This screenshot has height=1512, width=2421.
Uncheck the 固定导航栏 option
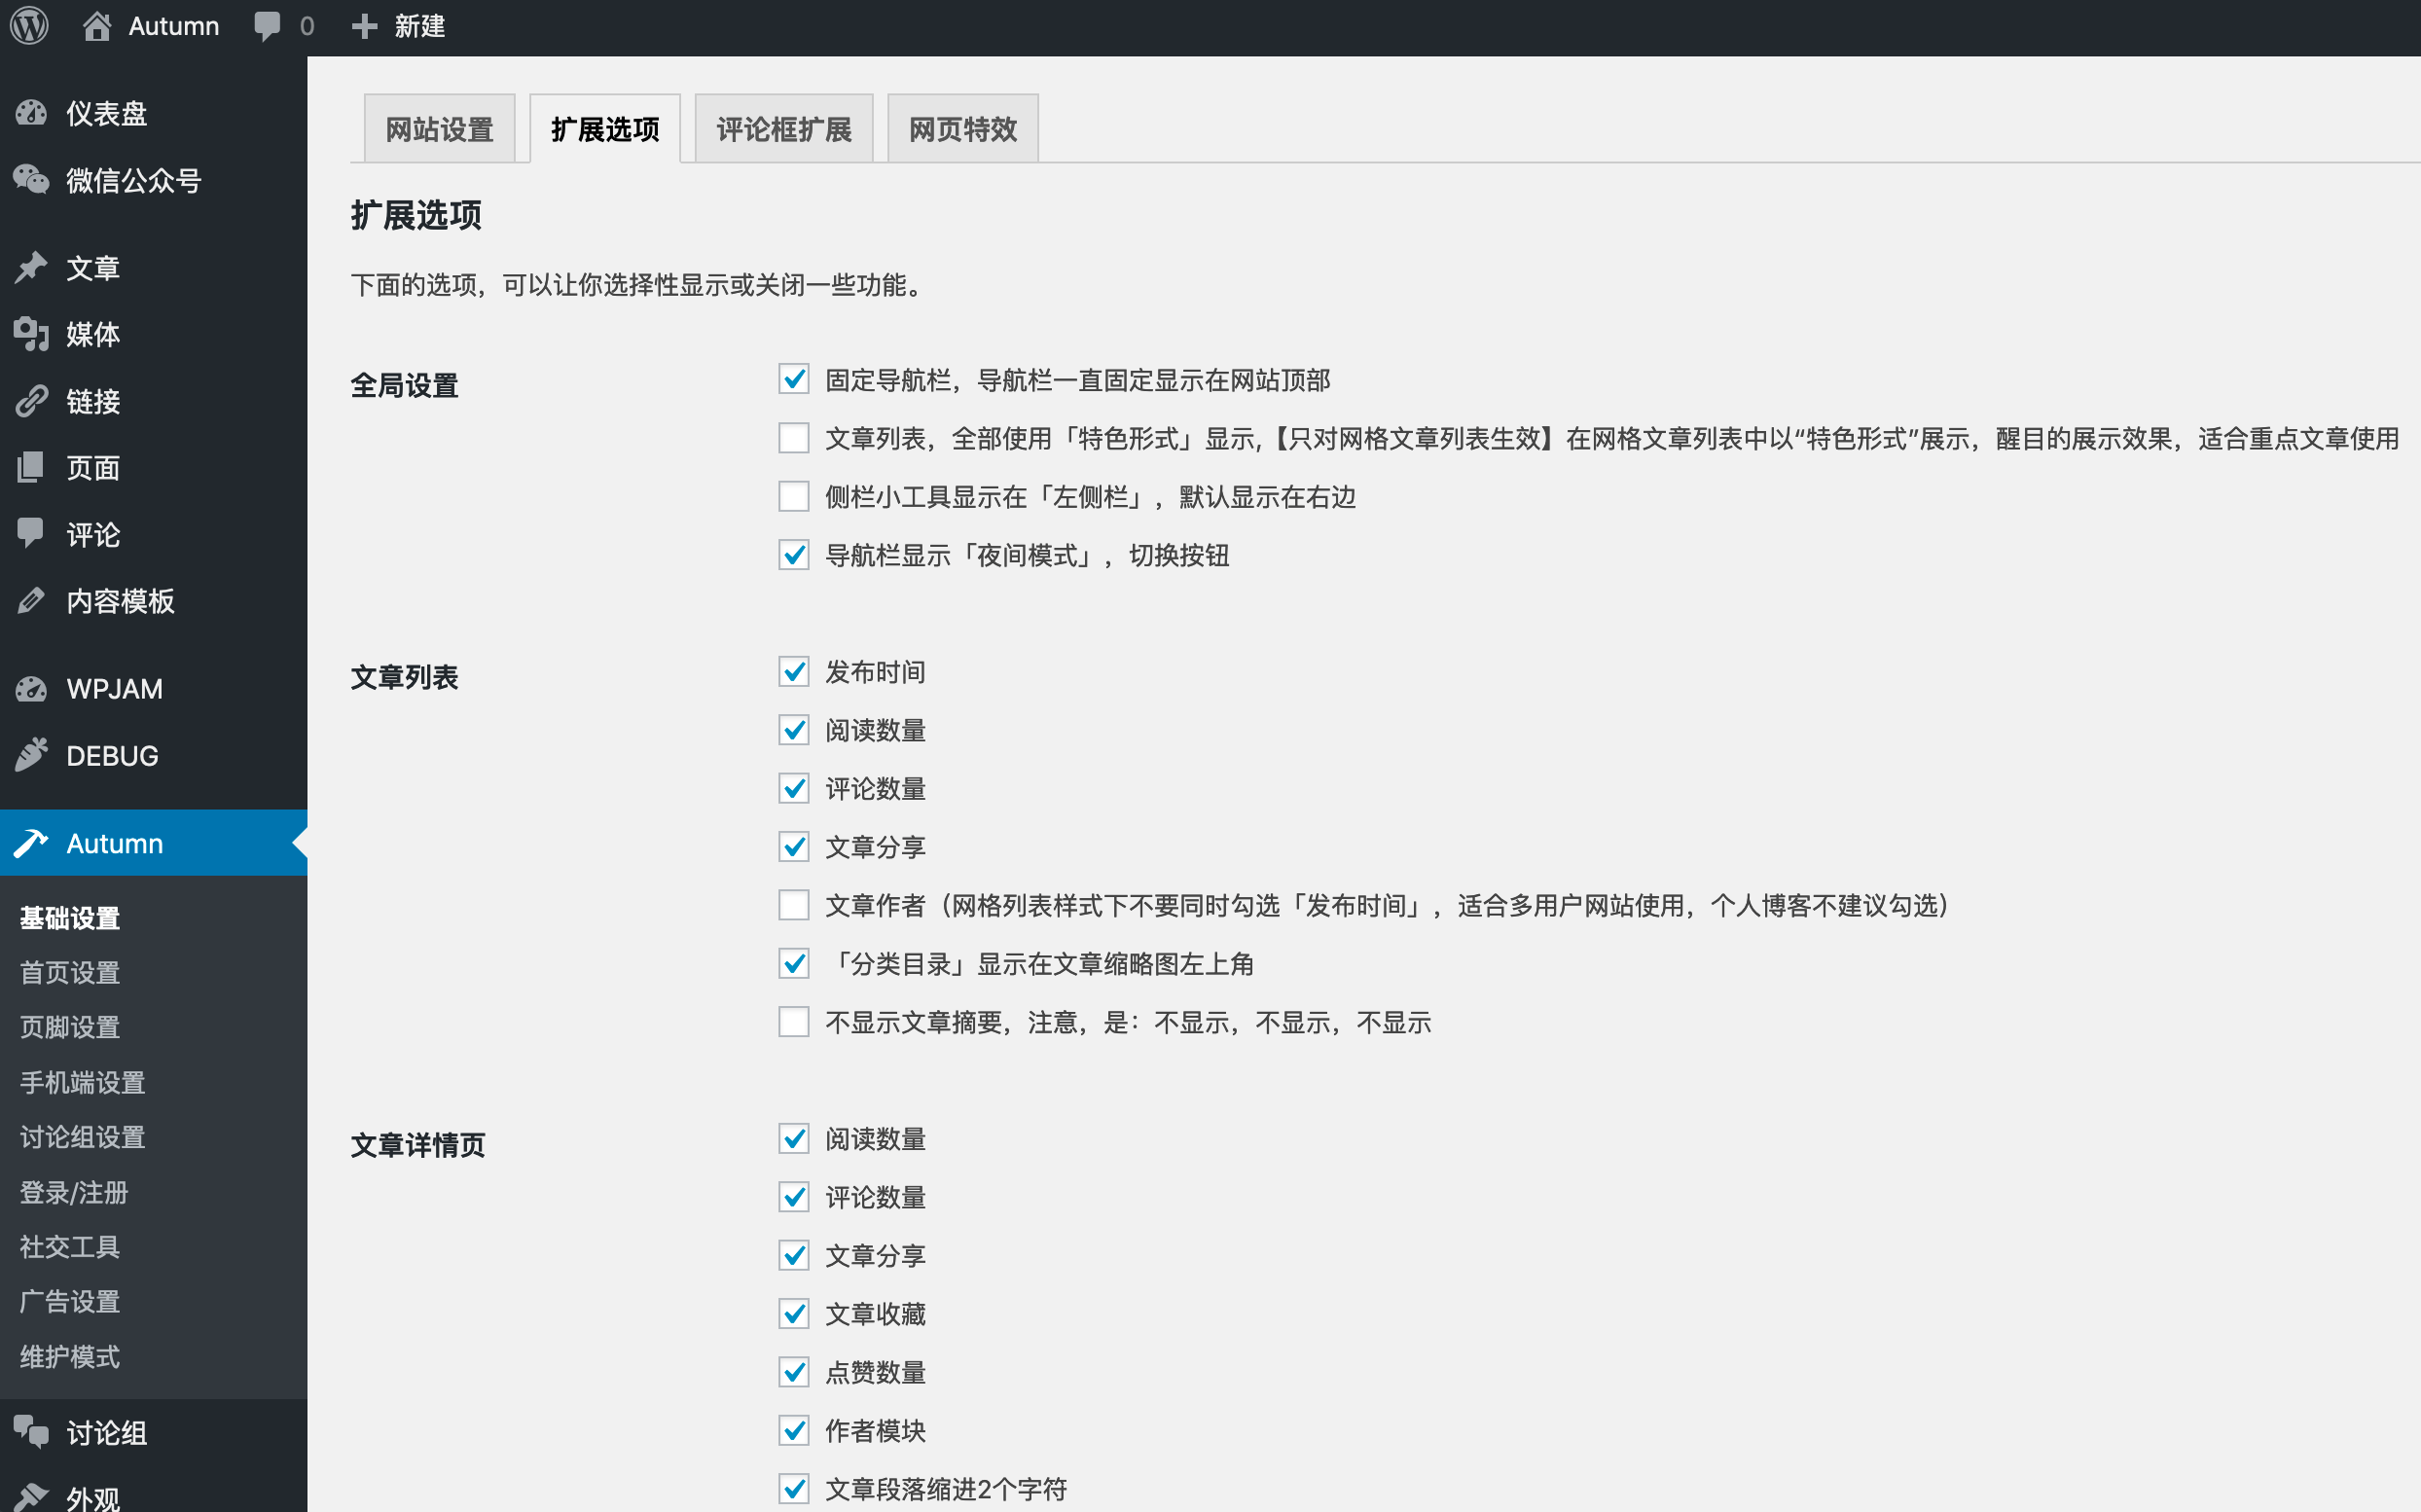[793, 379]
